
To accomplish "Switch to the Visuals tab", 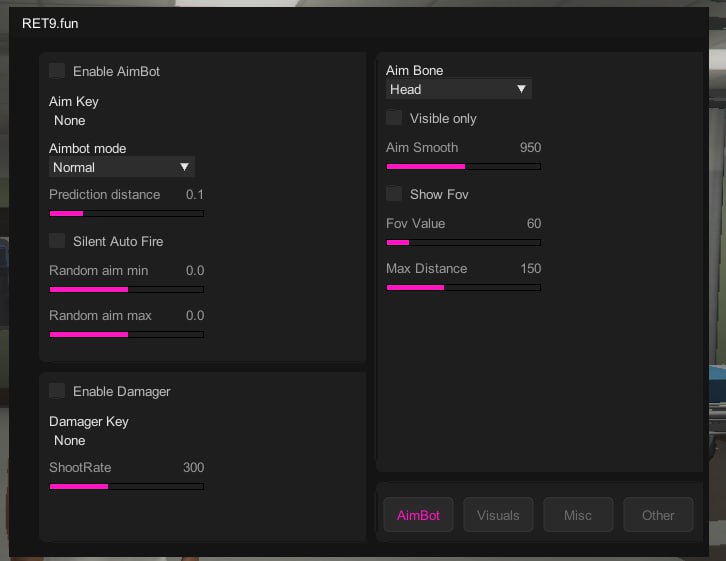I will click(498, 515).
